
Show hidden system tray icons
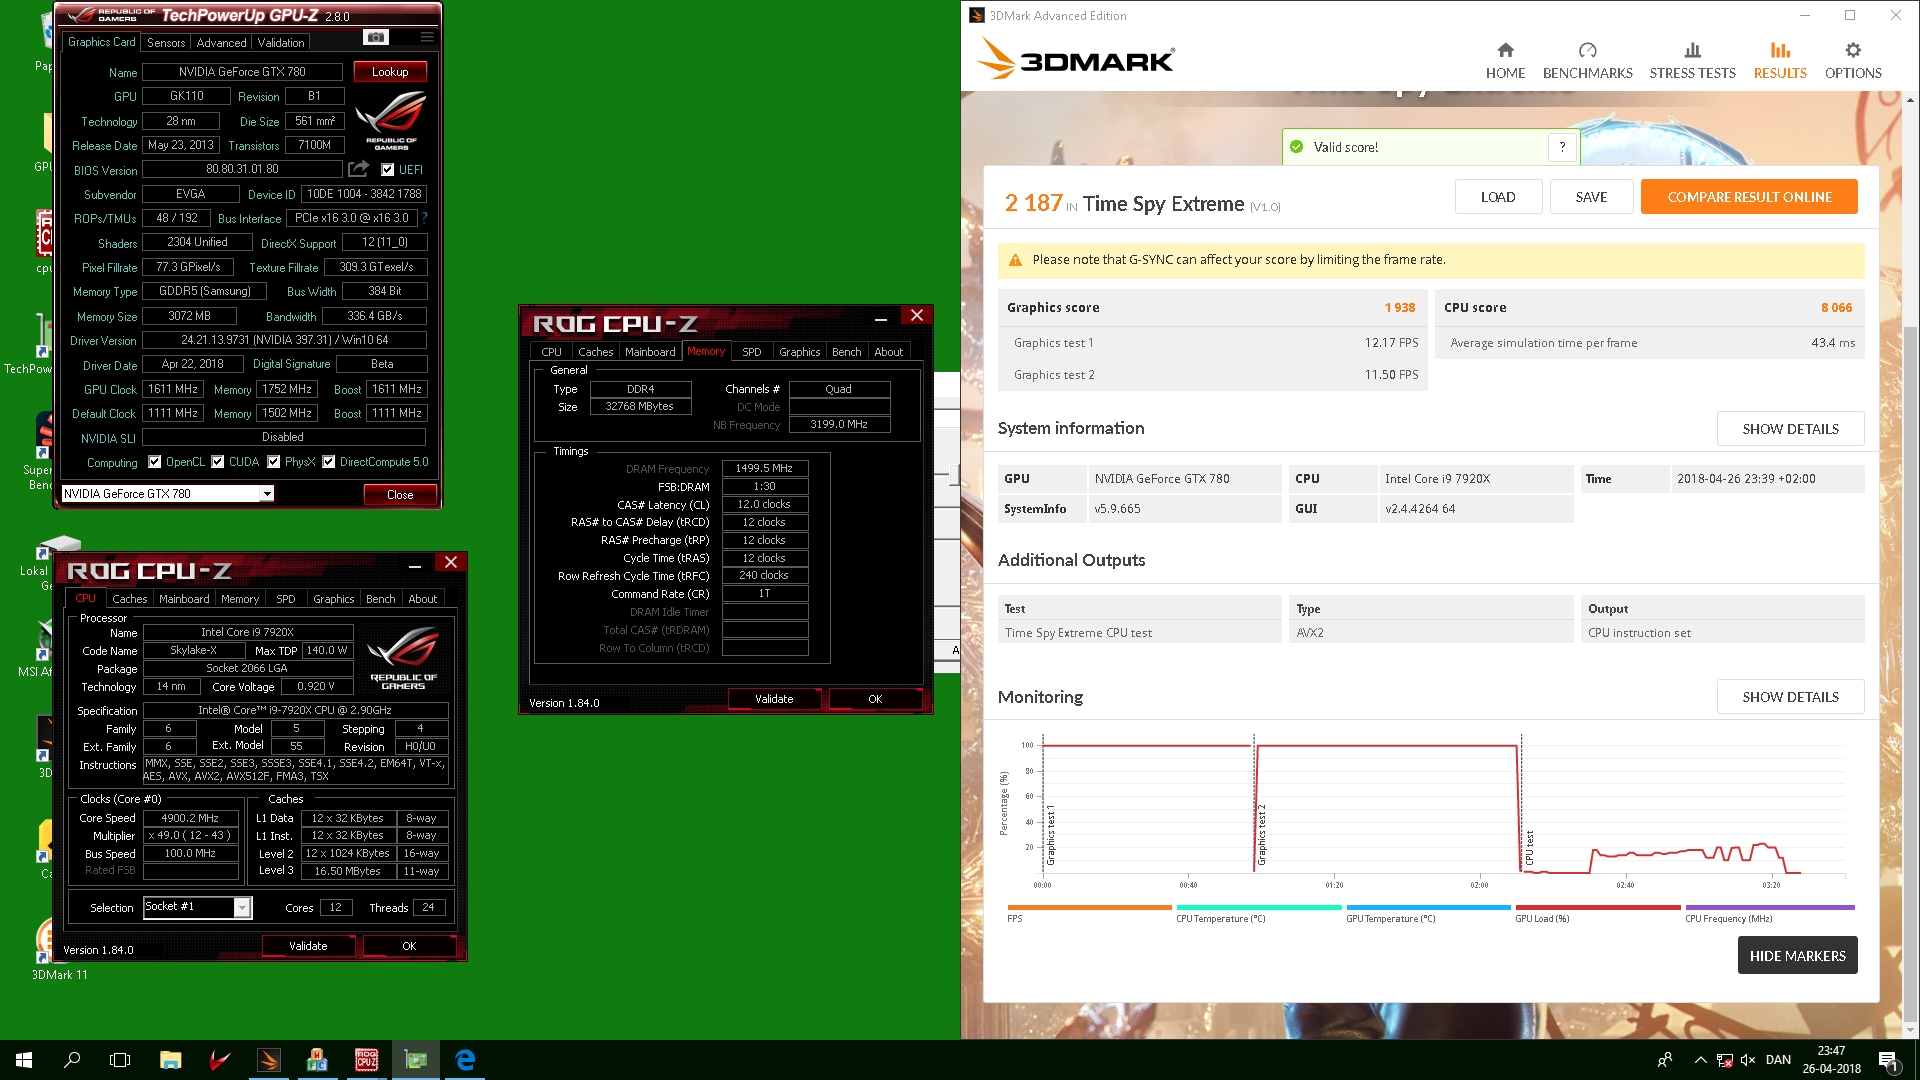coord(1700,1060)
